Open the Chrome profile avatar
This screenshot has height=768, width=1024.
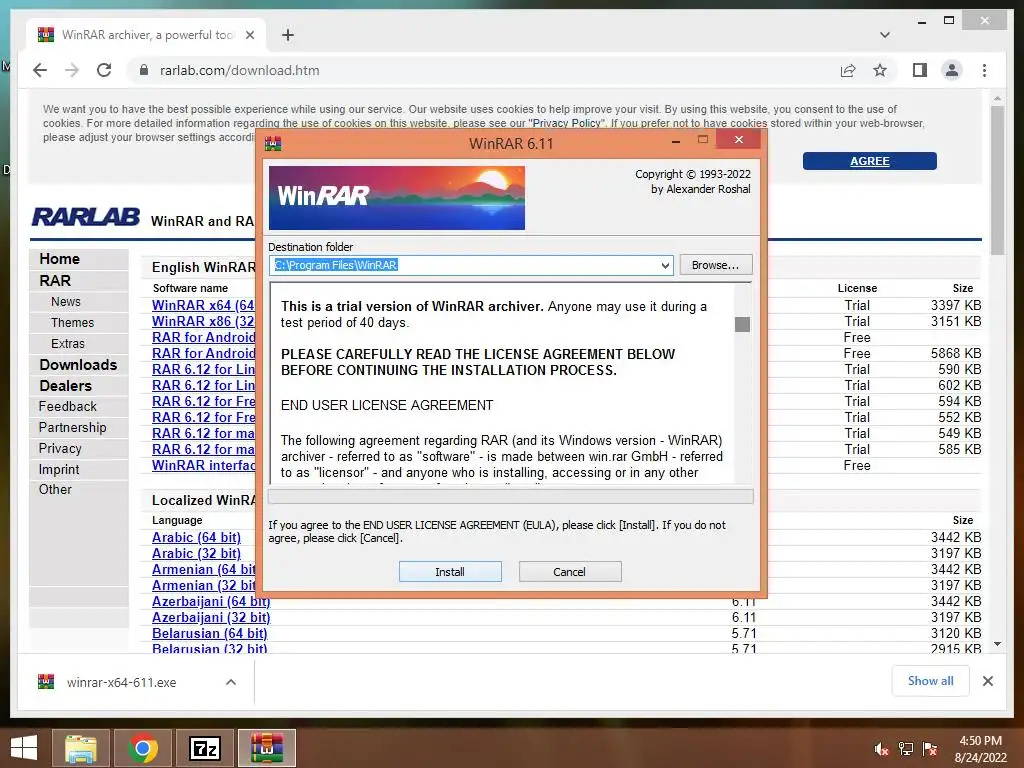pos(952,71)
